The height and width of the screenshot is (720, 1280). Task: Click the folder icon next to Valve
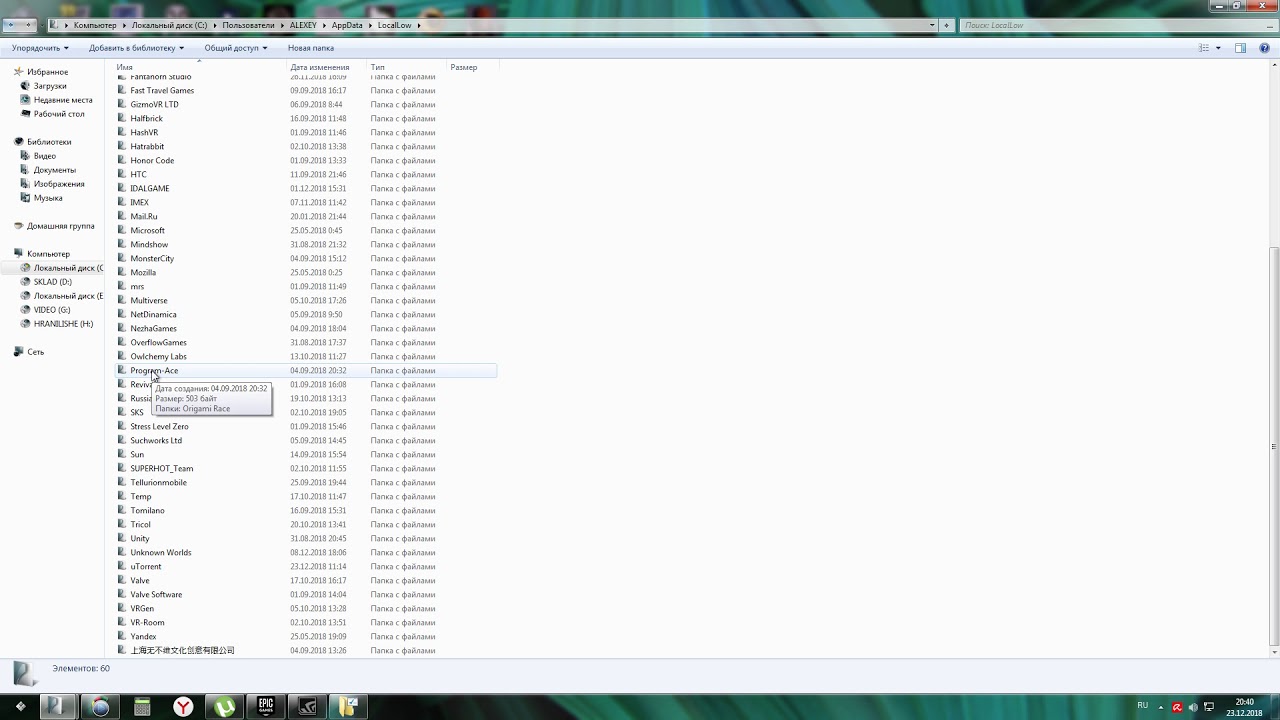(122, 580)
